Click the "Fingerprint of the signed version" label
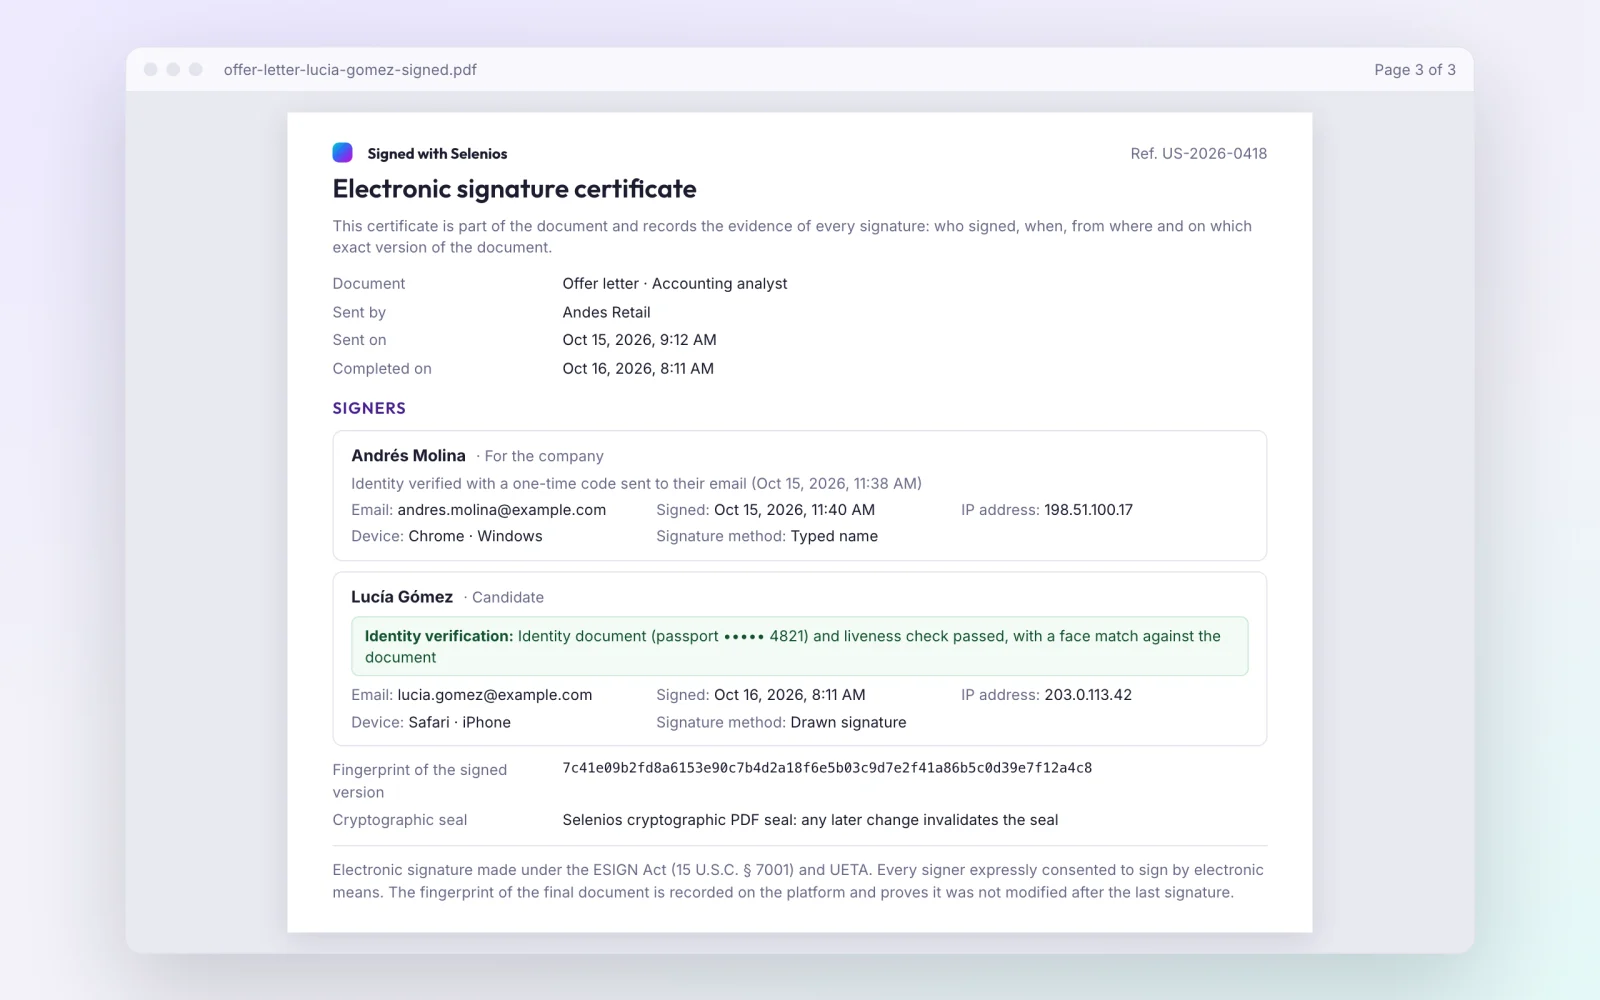This screenshot has width=1600, height=1000. pyautogui.click(x=420, y=781)
